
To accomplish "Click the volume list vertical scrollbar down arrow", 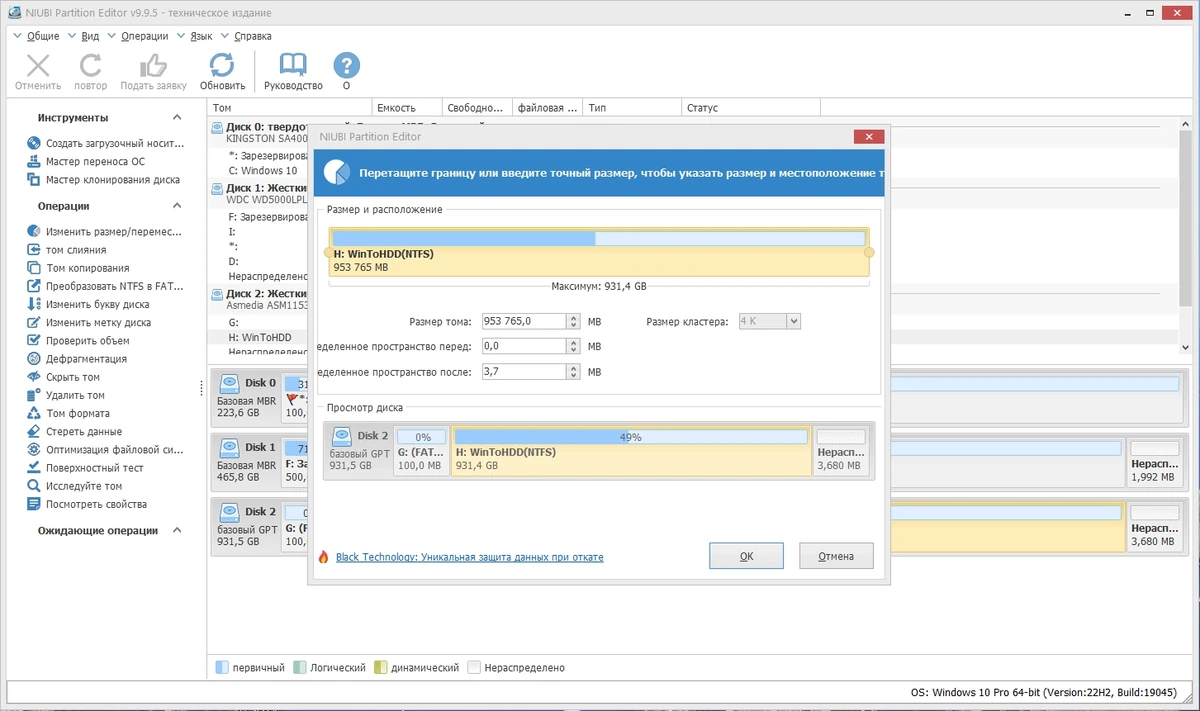I will pyautogui.click(x=1186, y=346).
